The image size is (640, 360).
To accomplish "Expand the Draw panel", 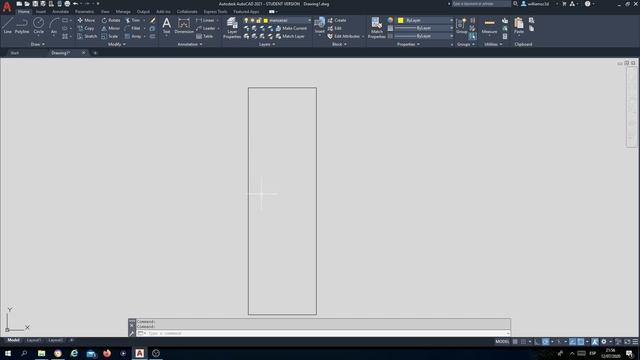I will coord(38,44).
